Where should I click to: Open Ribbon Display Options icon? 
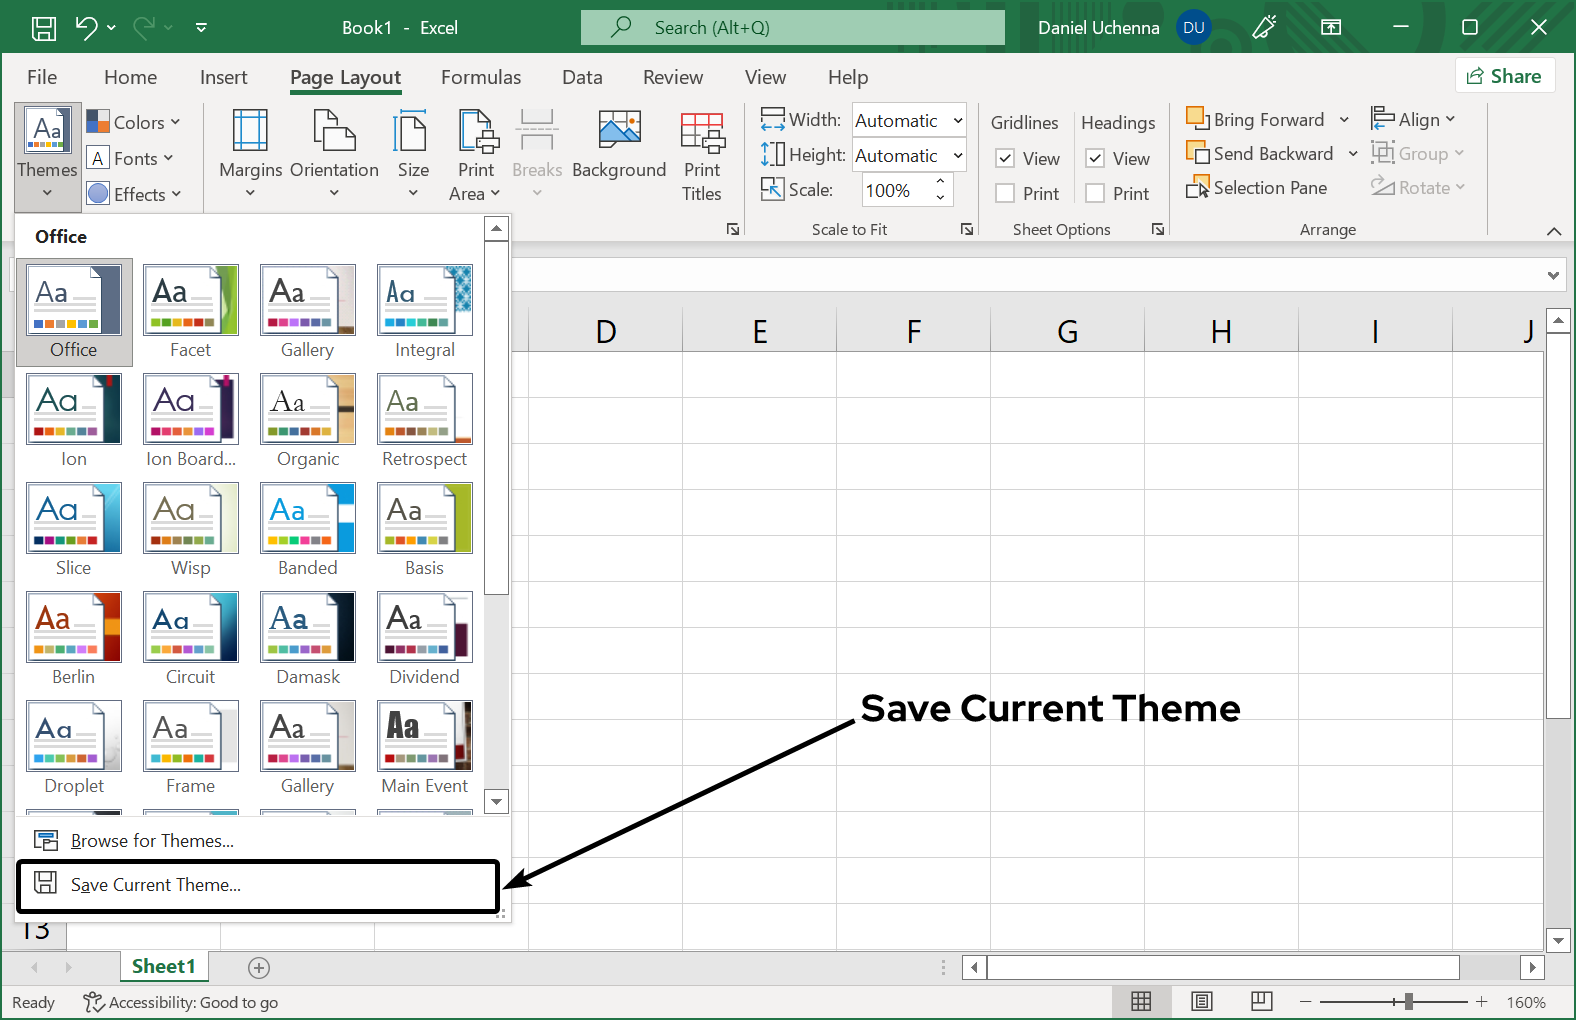point(1331,27)
